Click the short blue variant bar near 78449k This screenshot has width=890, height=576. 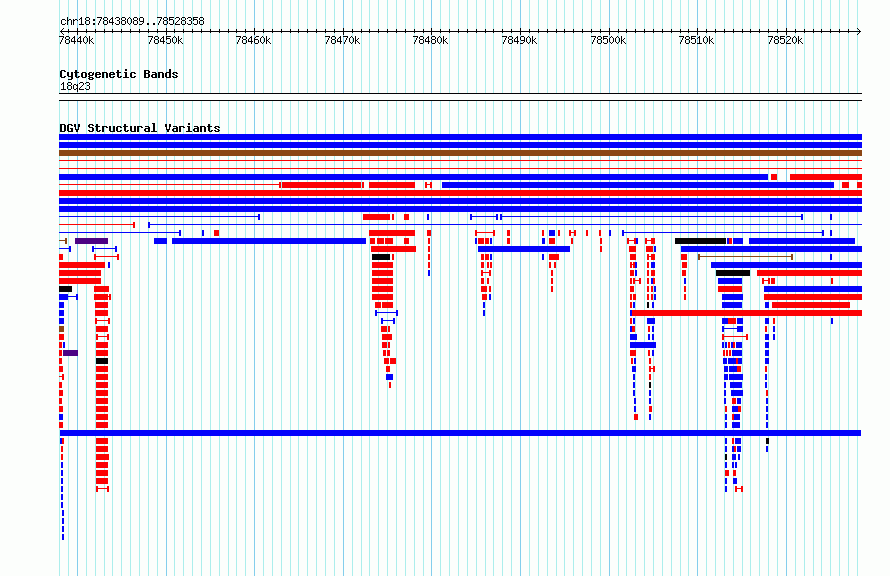click(x=161, y=241)
